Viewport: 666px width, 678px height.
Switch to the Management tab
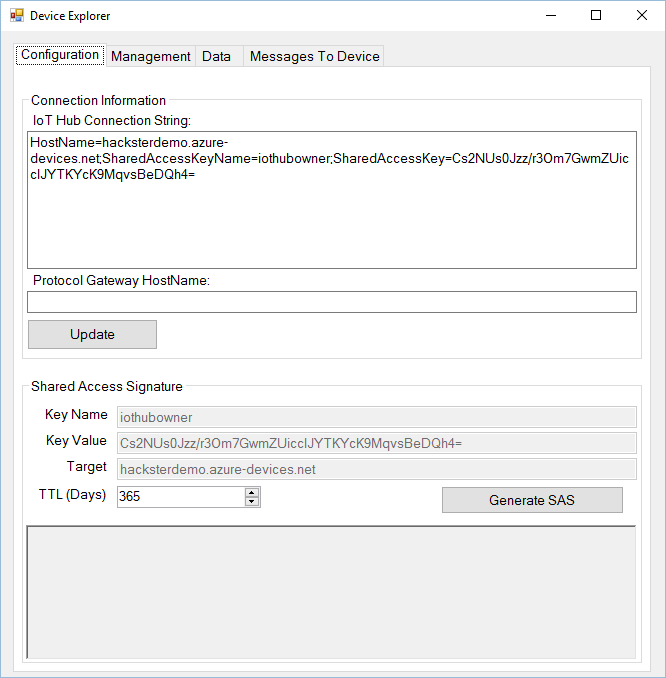(150, 56)
